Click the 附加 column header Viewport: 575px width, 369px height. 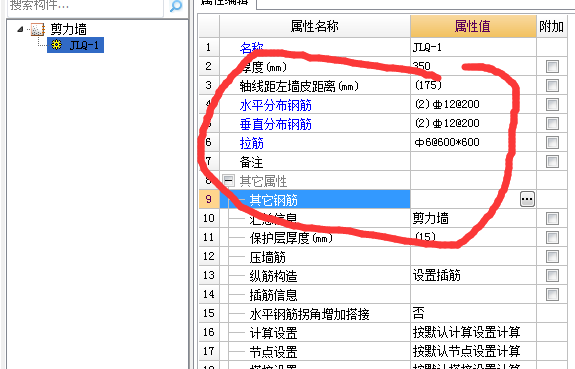(552, 26)
